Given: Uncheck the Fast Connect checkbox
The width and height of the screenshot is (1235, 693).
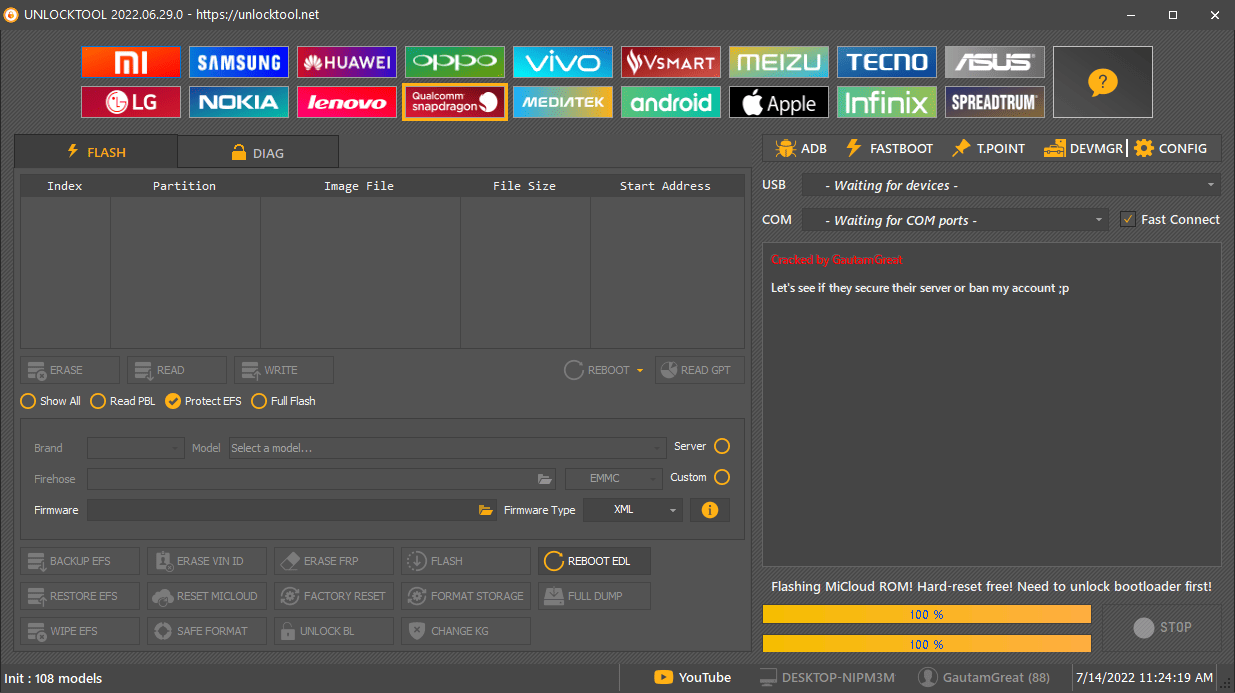Looking at the screenshot, I should [x=1126, y=219].
